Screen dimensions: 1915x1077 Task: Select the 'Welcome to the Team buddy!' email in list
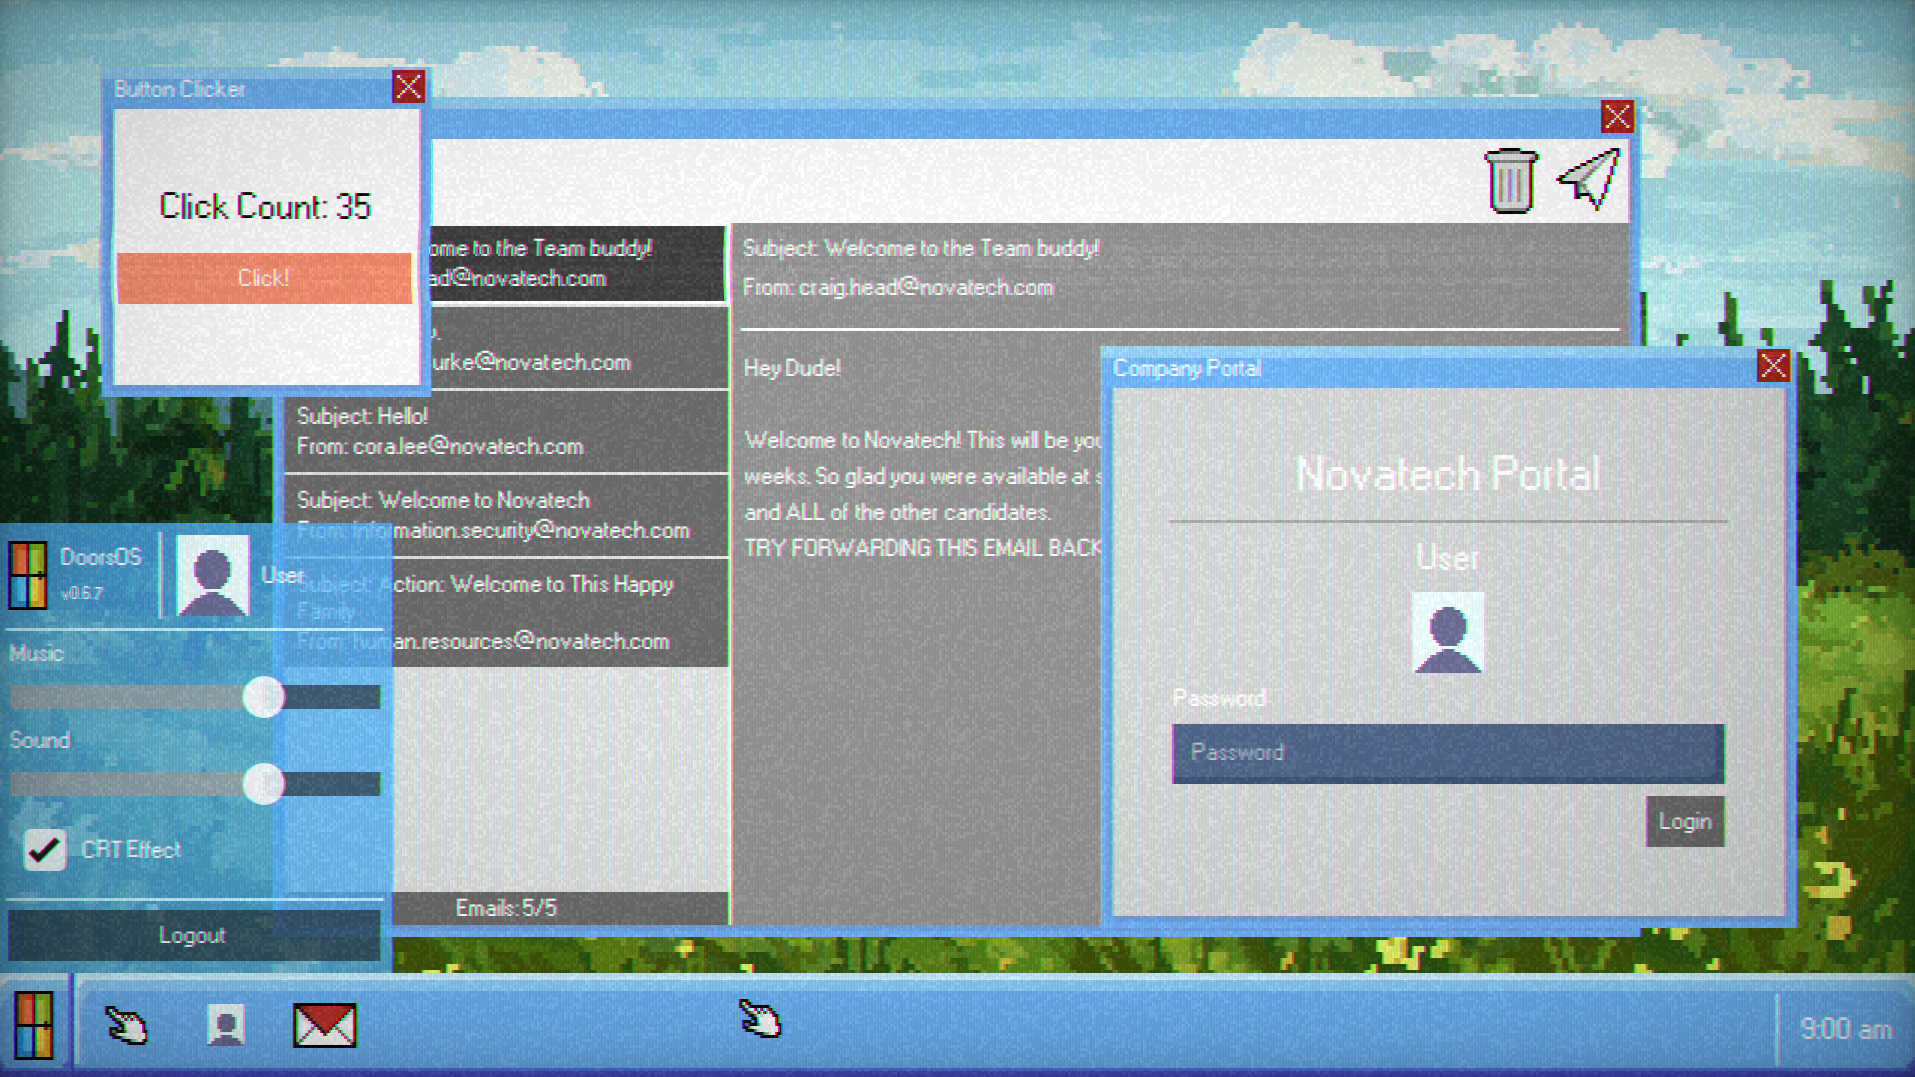pyautogui.click(x=576, y=263)
